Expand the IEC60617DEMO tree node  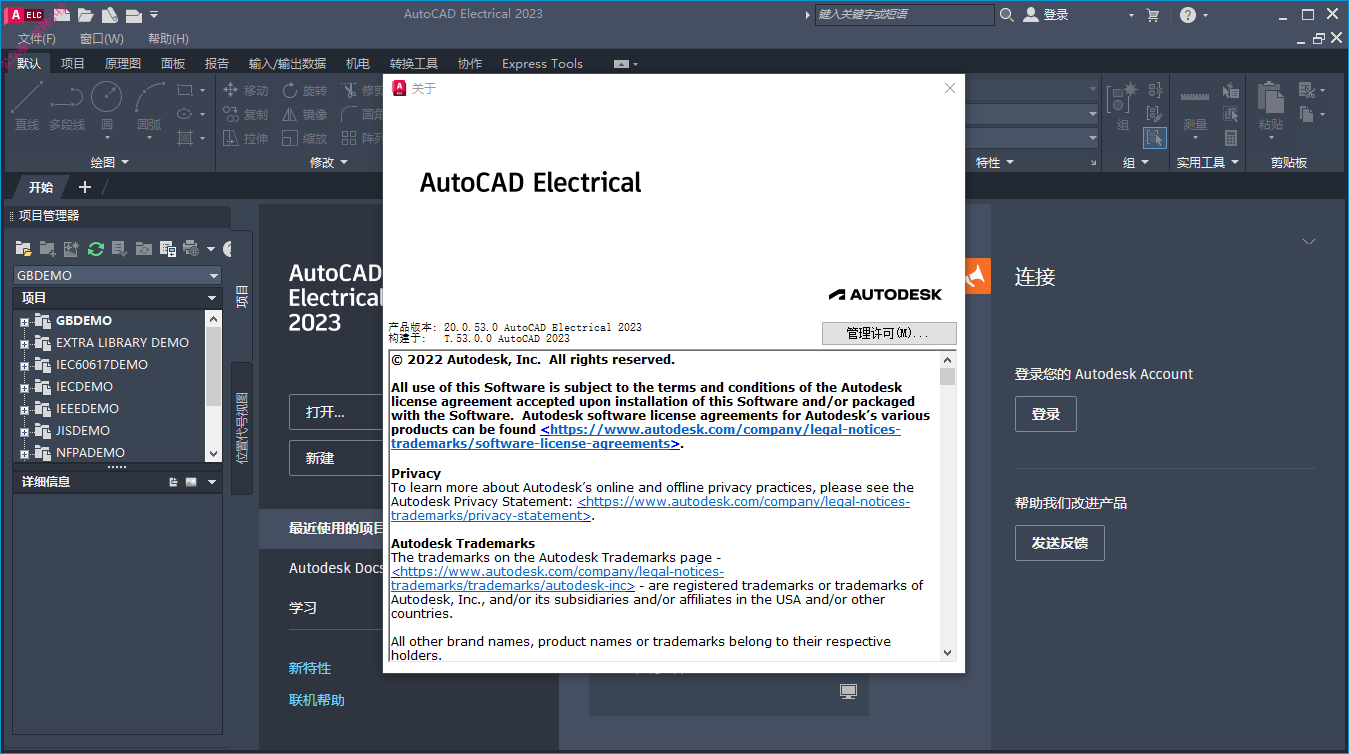[x=24, y=365]
